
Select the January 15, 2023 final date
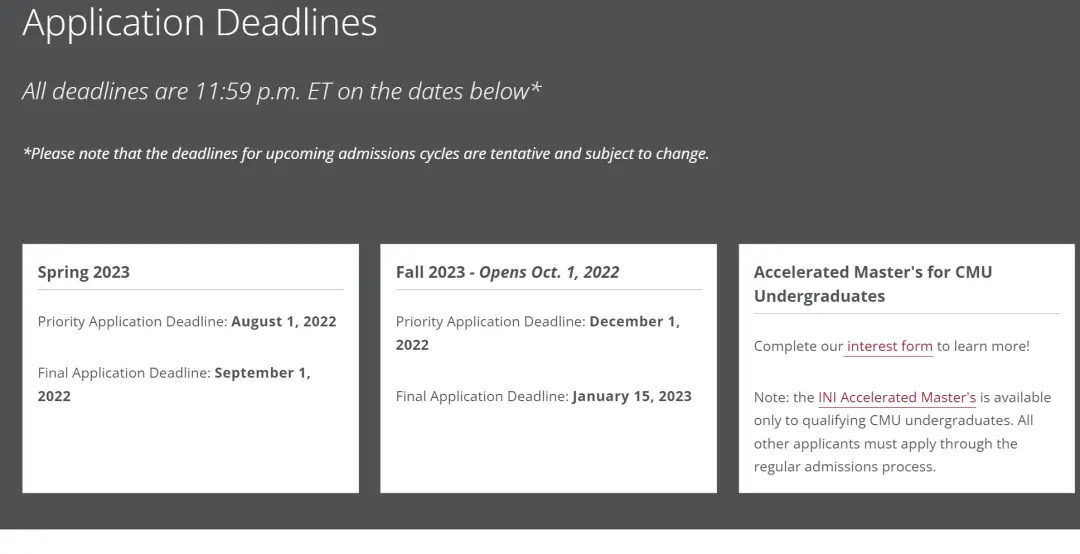point(632,396)
